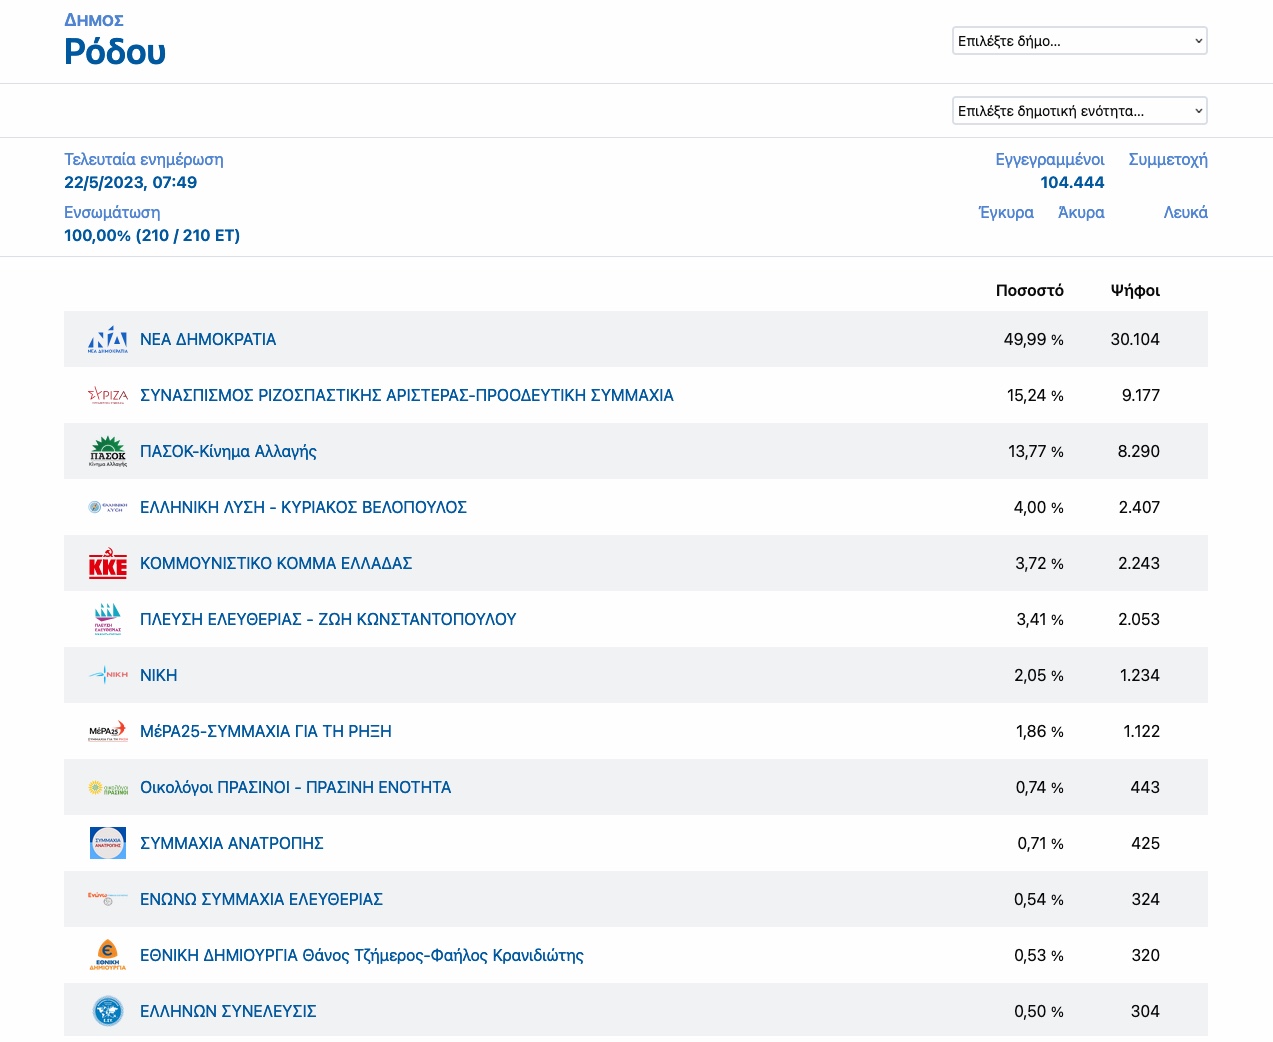Viewport: 1273px width, 1042px height.
Task: Click the Ελλήνων Συνέλευσις round logo
Action: click(108, 1011)
